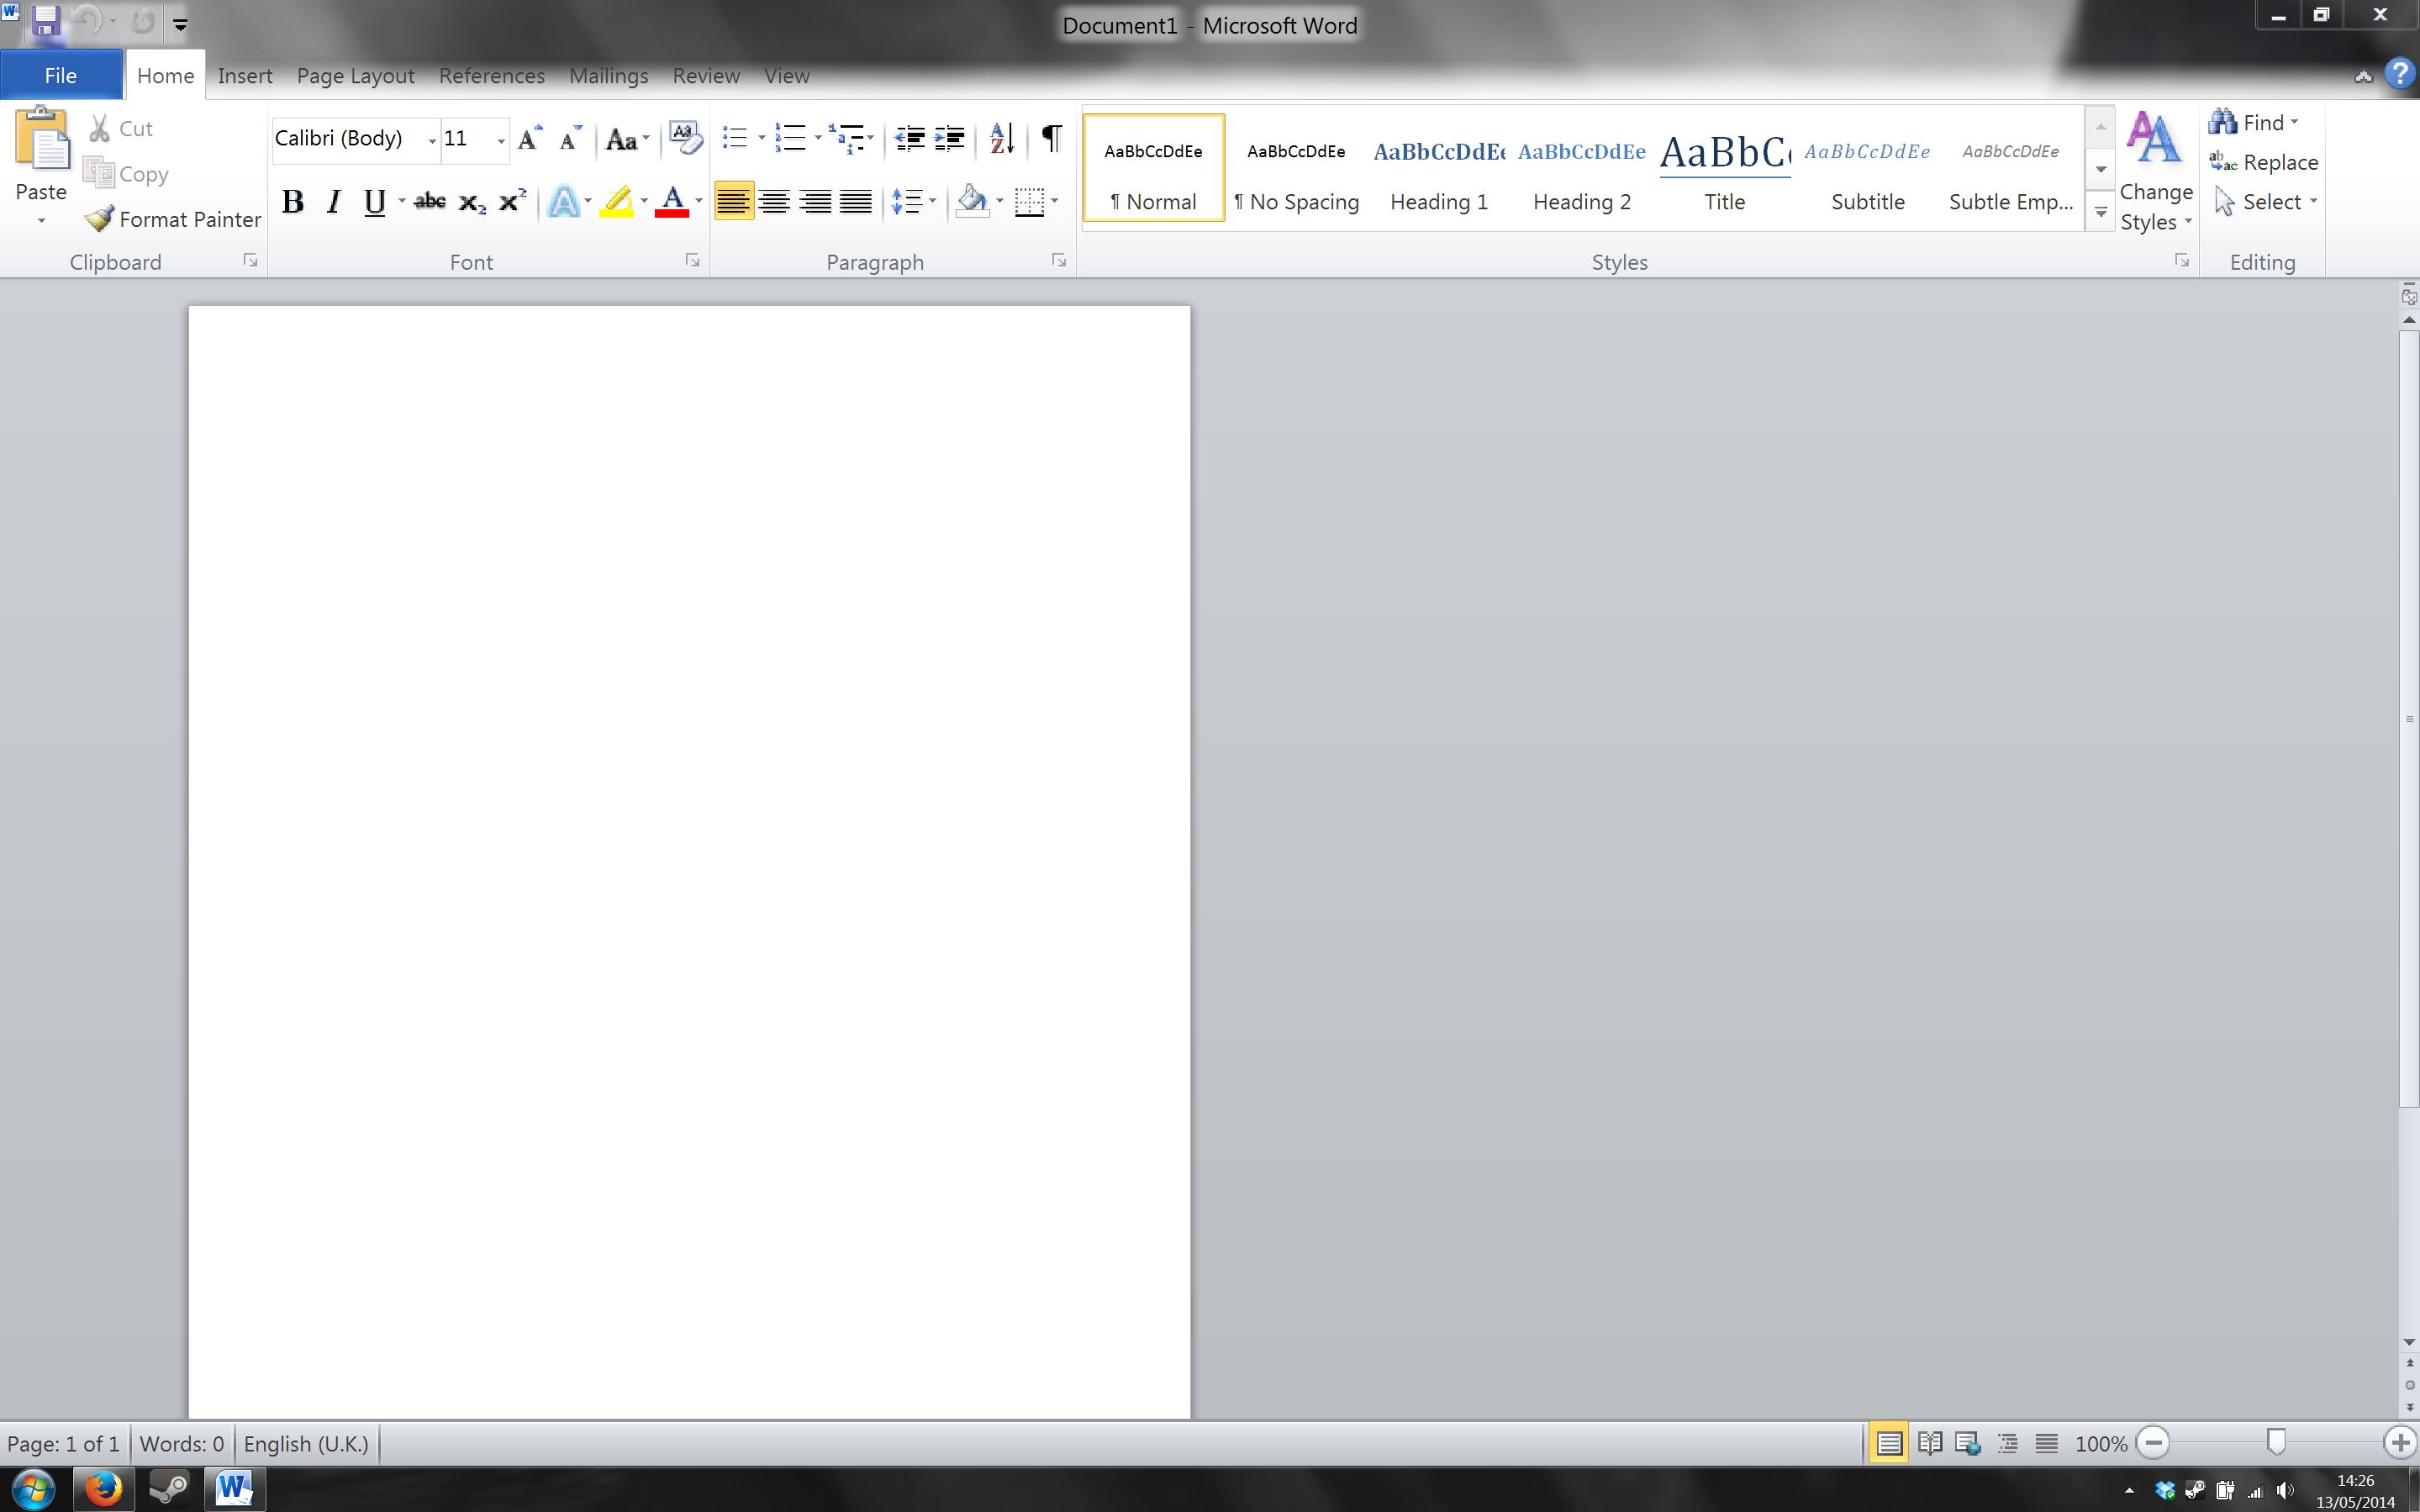Open the File tab

(61, 75)
